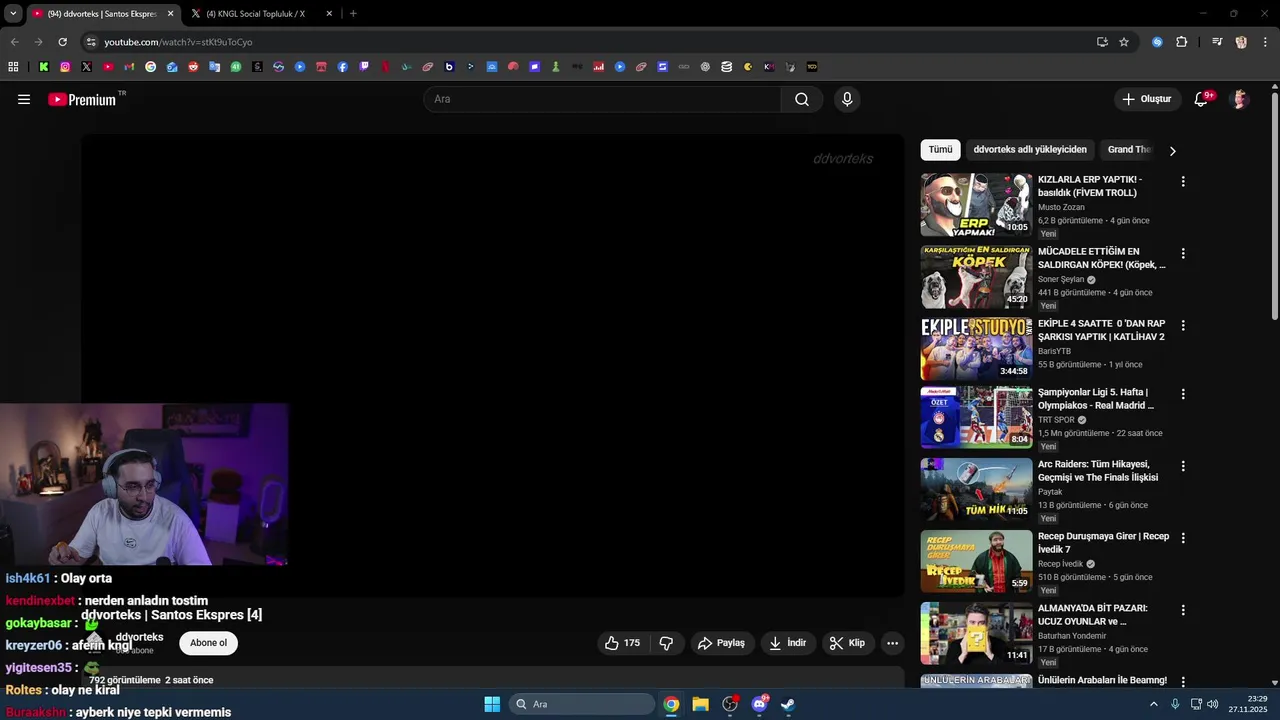This screenshot has height=720, width=1280.
Task: Open Chrome extensions puzzle icon
Action: [x=1181, y=42]
